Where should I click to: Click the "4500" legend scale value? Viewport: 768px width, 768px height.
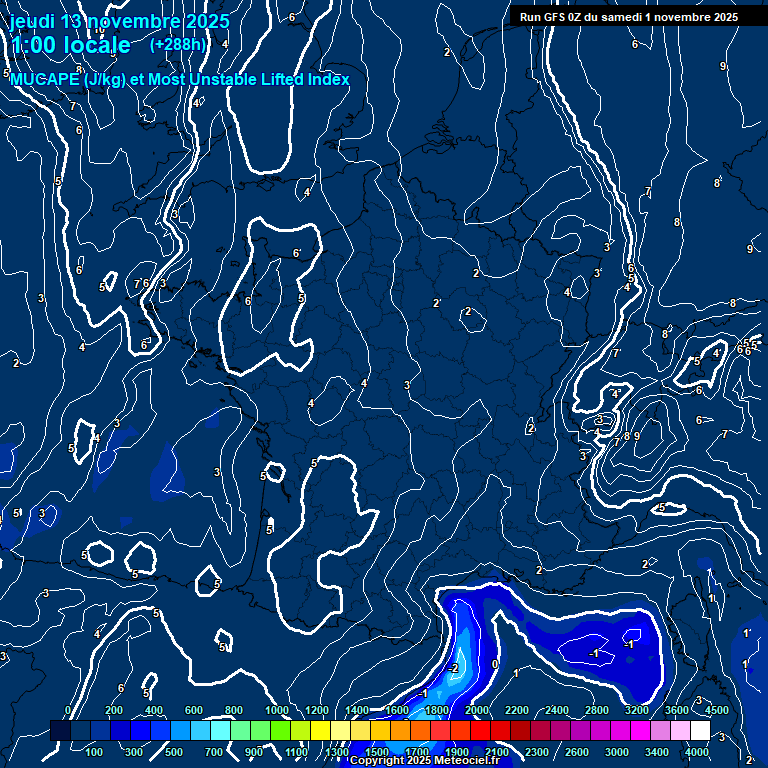[x=716, y=710]
